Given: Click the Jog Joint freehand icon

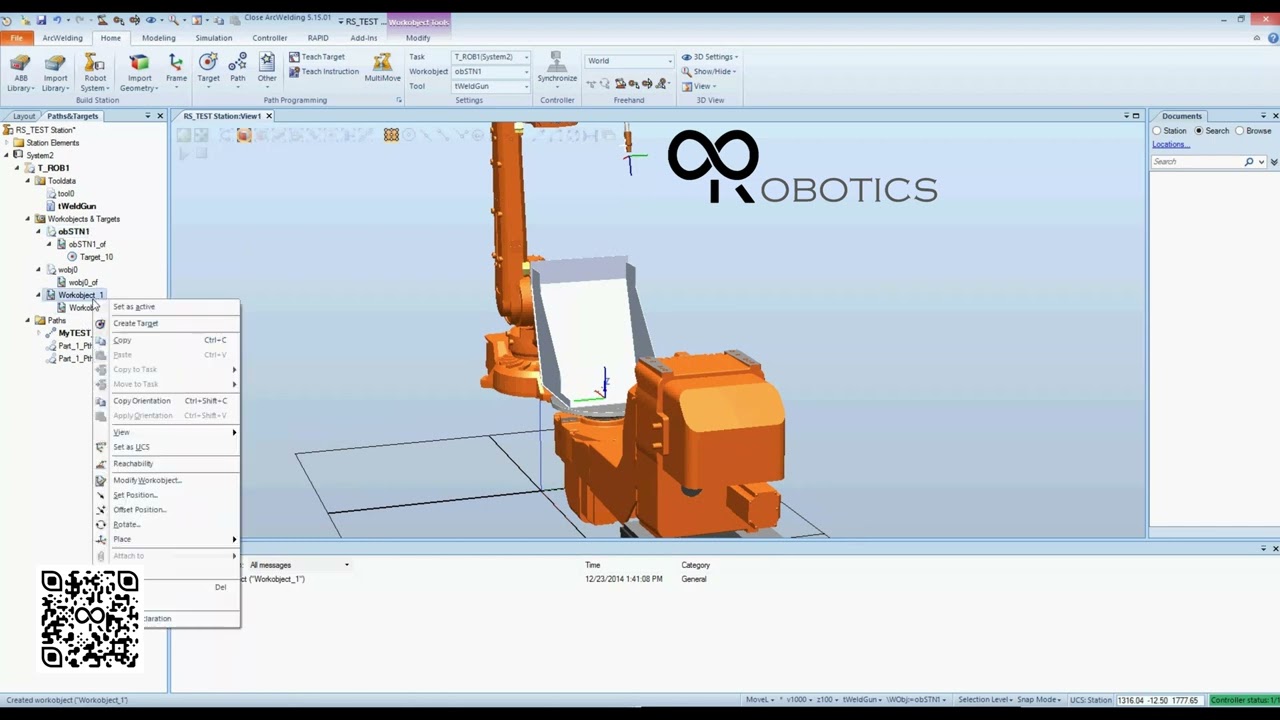Looking at the screenshot, I should pos(620,84).
